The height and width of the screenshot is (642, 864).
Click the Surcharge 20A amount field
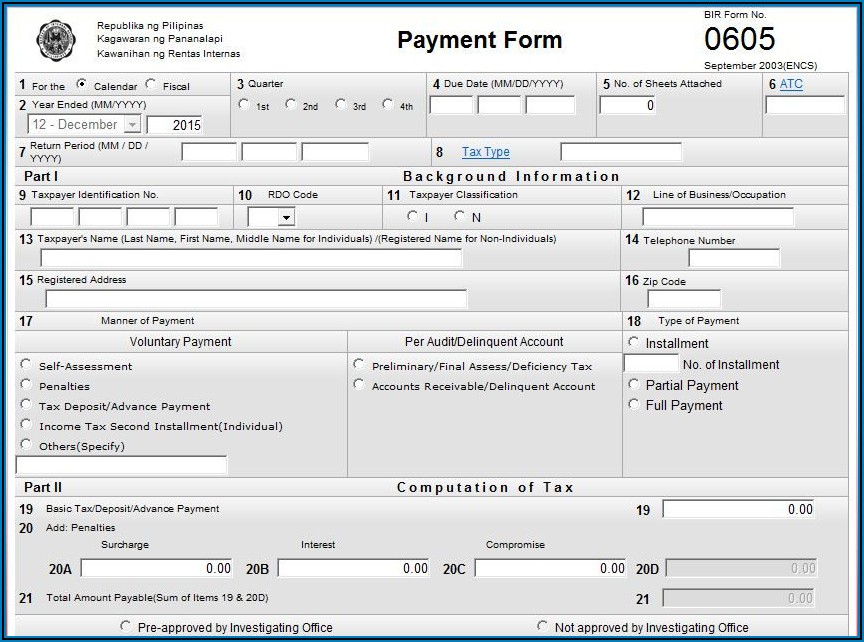[156, 568]
